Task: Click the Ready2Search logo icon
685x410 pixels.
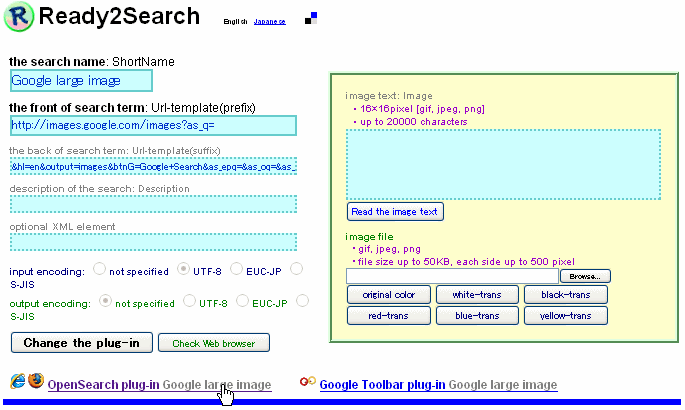Action: point(19,17)
